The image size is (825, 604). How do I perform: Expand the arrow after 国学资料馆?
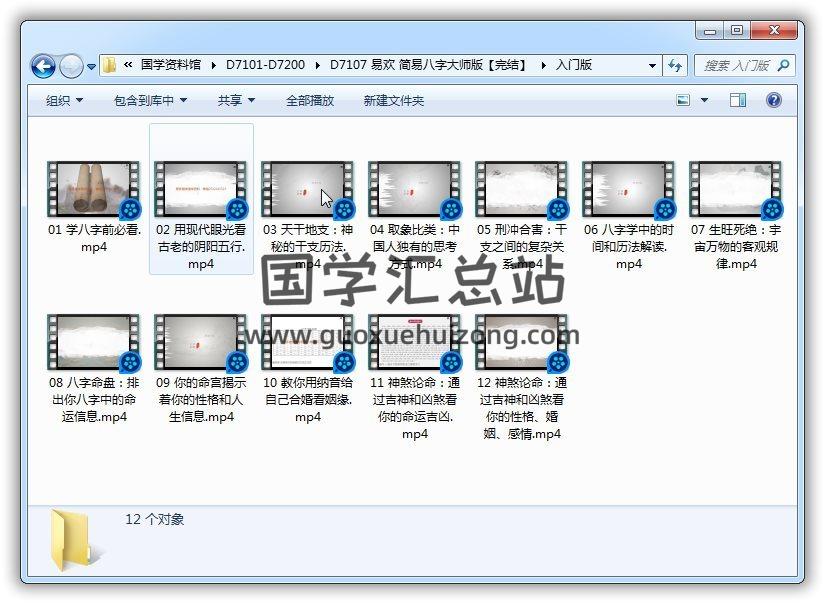(213, 65)
